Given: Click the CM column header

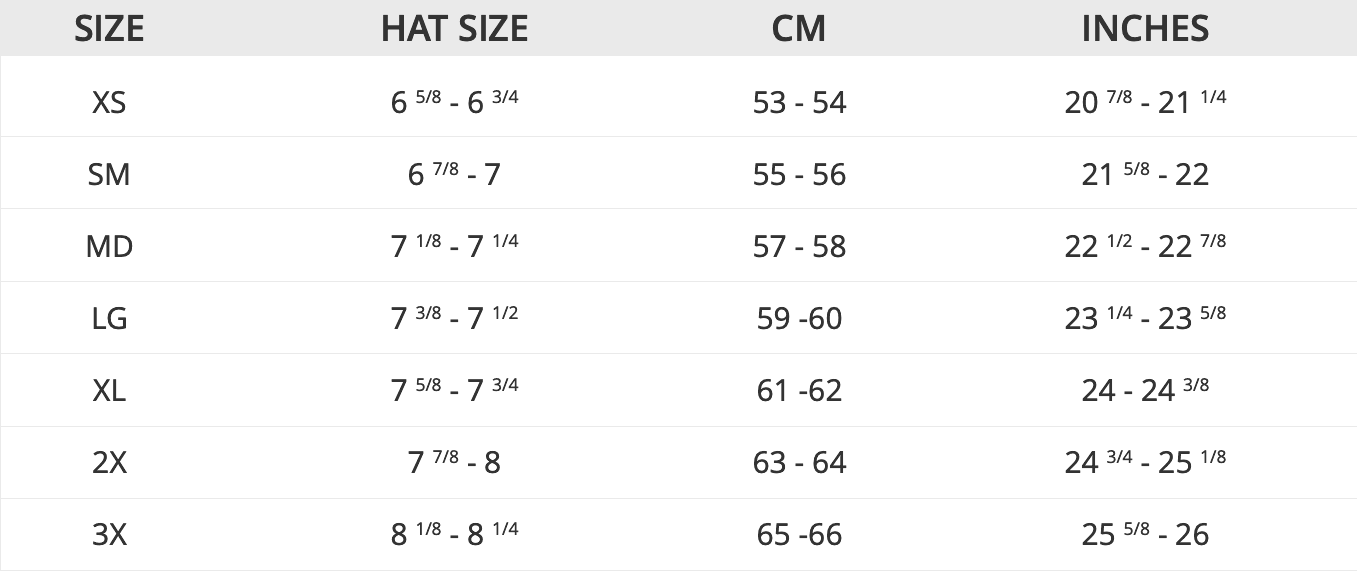Looking at the screenshot, I should (799, 28).
